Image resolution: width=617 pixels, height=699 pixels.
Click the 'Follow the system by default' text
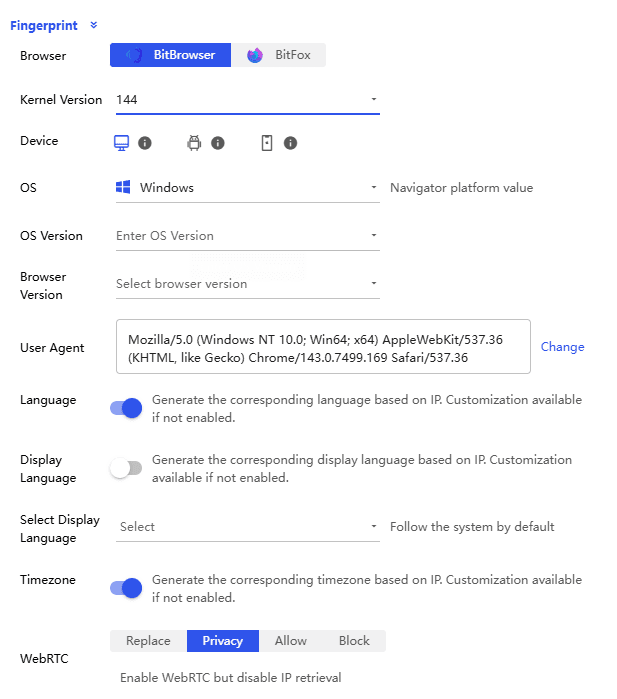coord(472,526)
